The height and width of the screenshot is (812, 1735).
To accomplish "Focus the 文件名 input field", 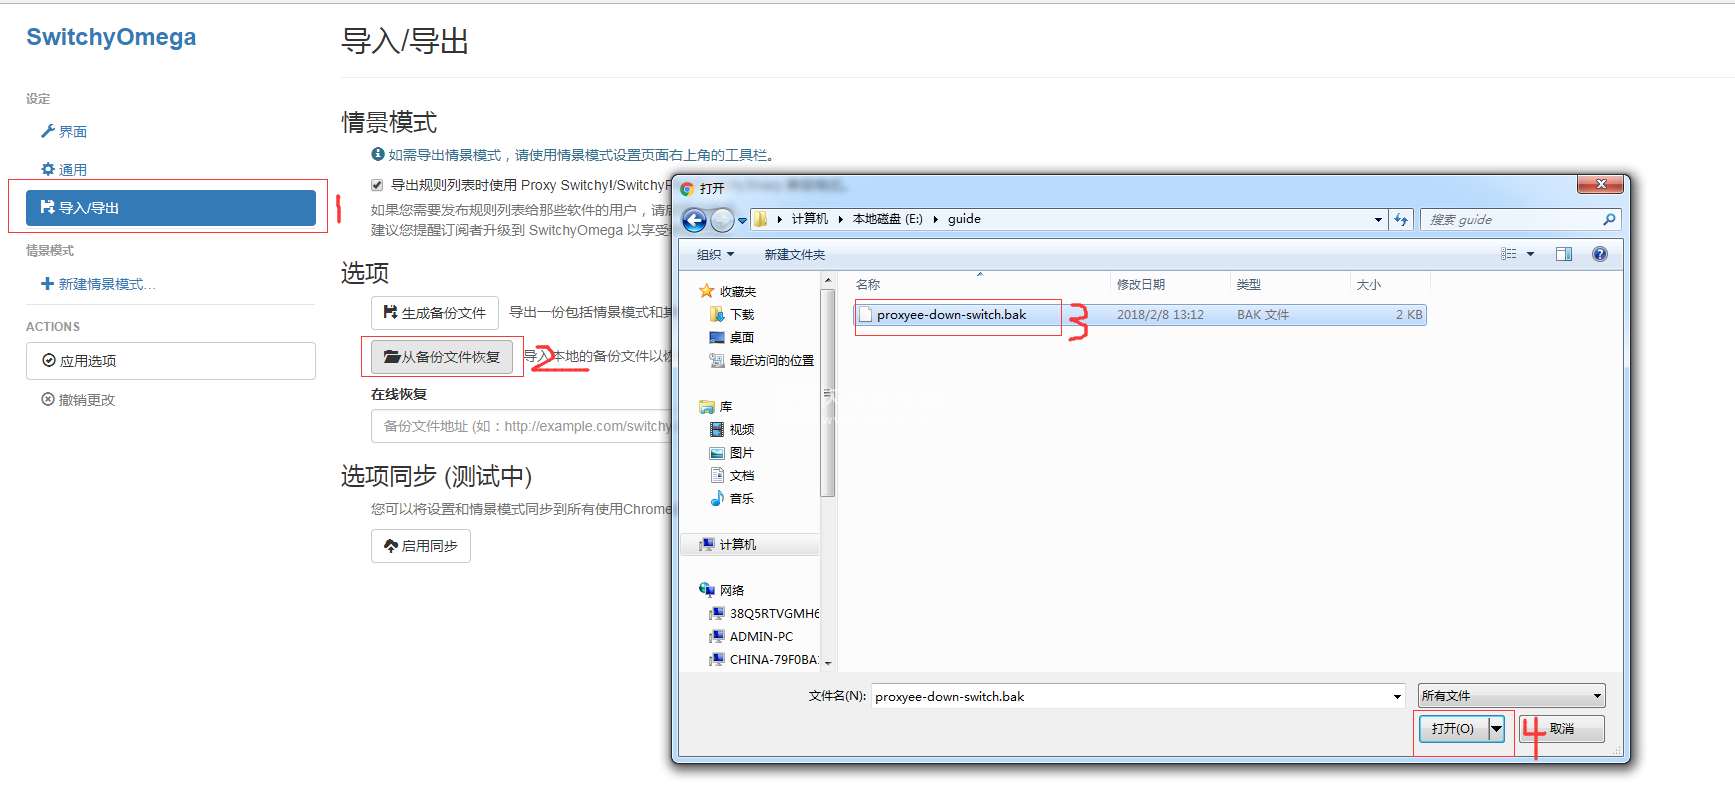I will coord(1132,697).
